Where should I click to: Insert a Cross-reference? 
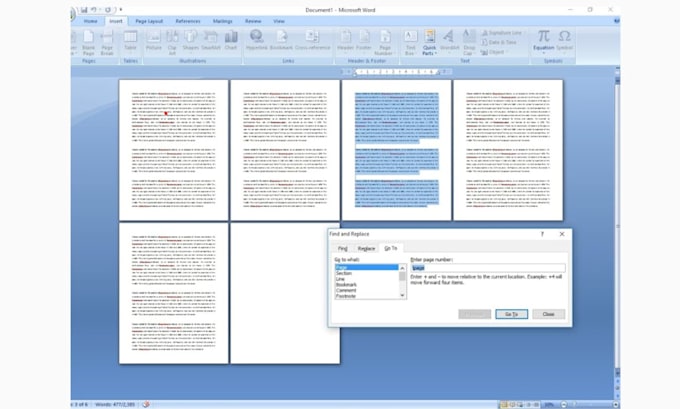click(x=312, y=41)
